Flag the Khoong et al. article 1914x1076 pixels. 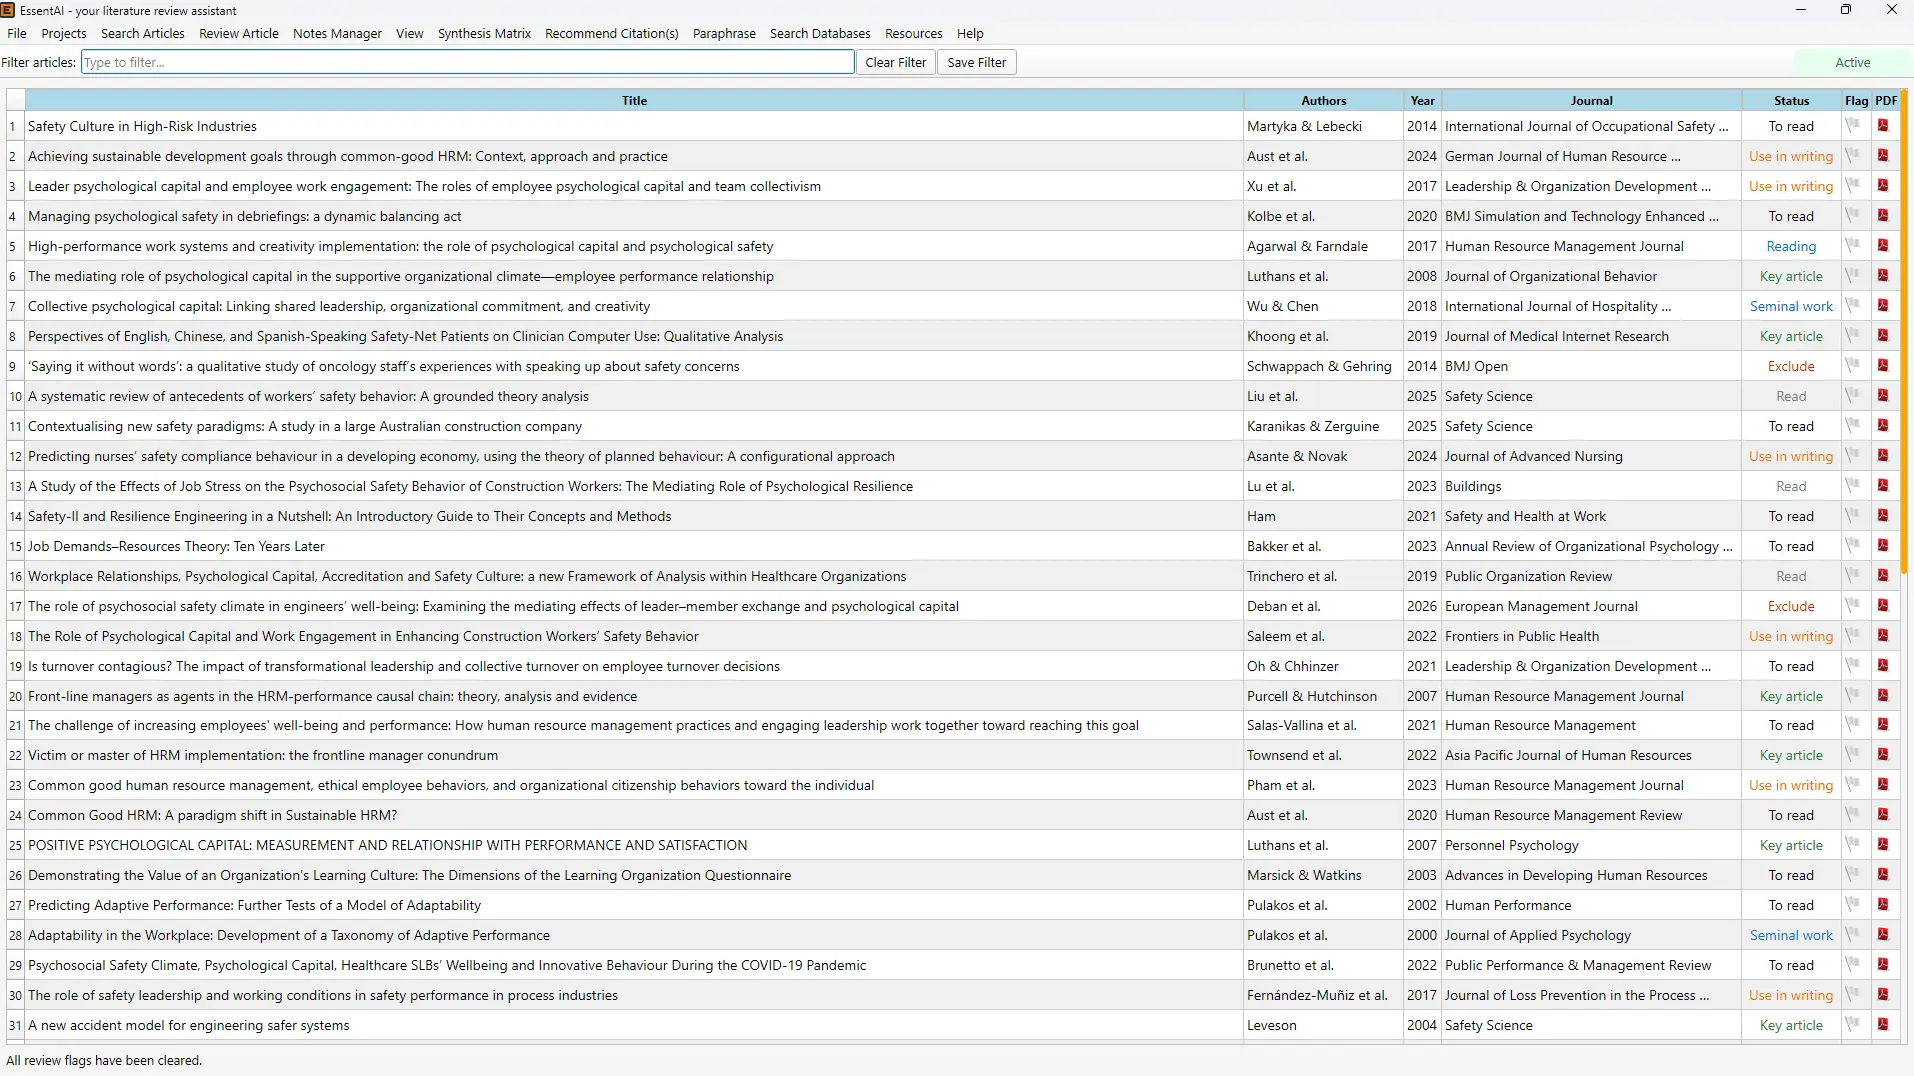click(1853, 336)
